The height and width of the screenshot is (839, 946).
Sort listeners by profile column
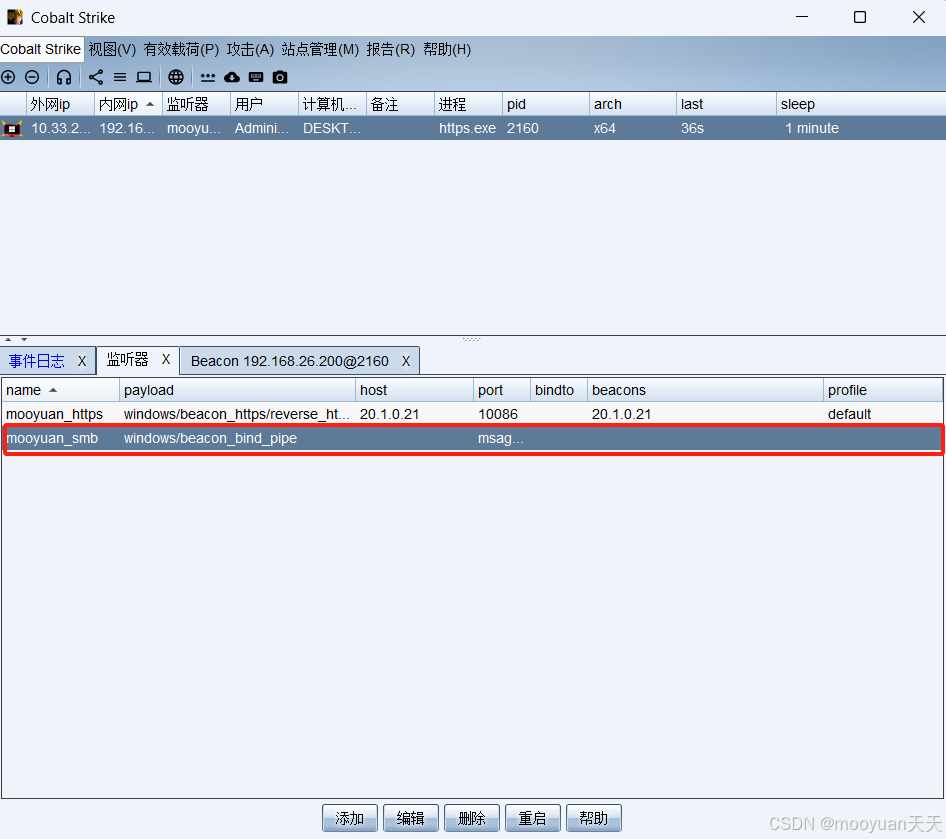pyautogui.click(x=883, y=390)
